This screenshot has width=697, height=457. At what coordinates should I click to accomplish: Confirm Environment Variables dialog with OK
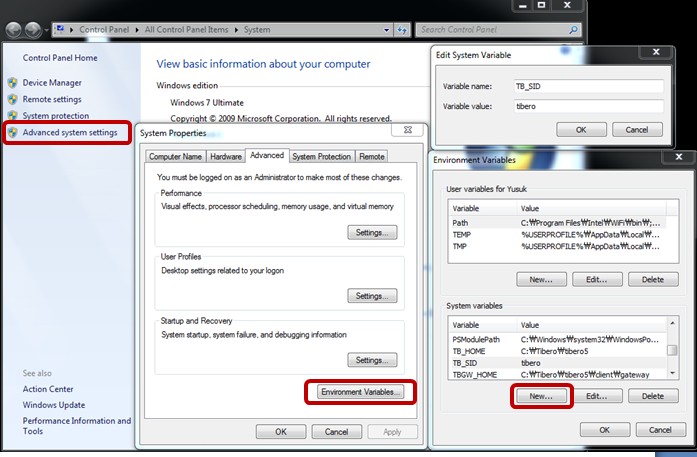(x=605, y=429)
